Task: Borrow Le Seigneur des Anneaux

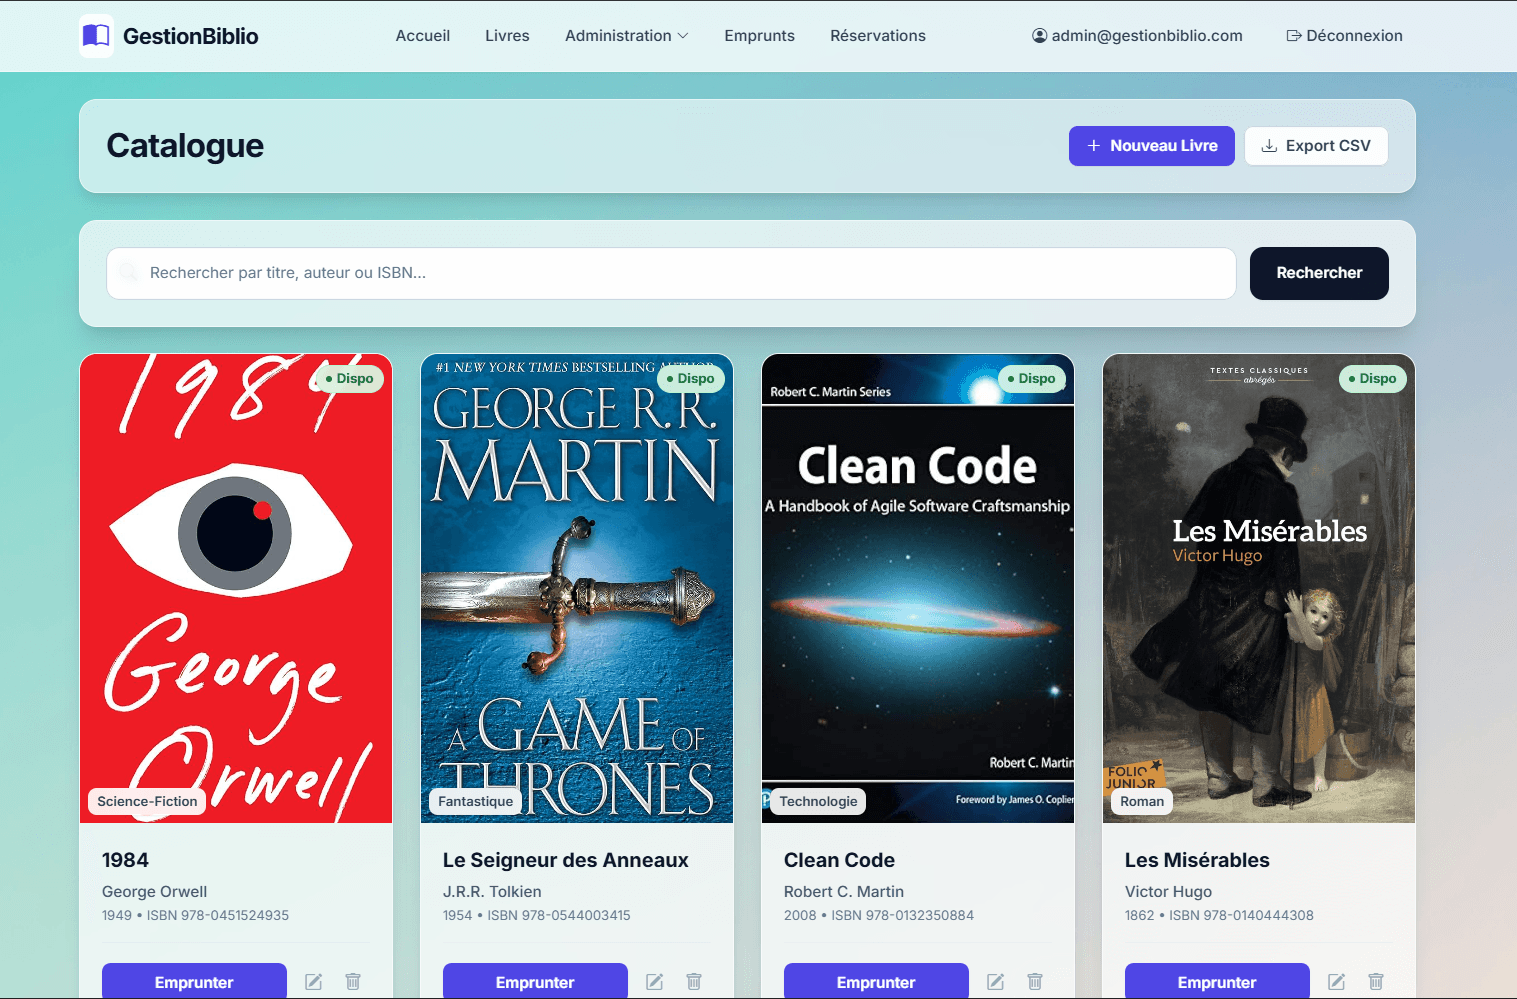Action: click(x=535, y=981)
